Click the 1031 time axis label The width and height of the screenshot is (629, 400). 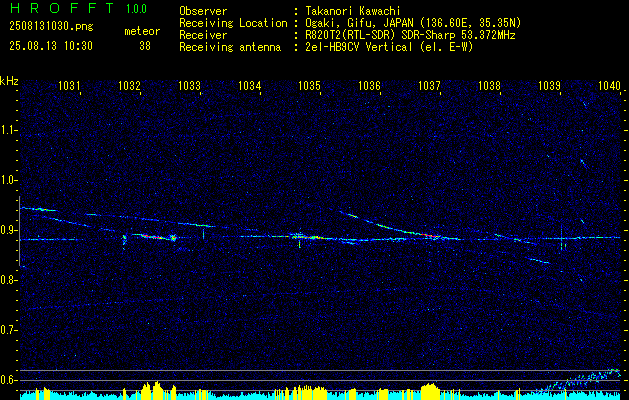click(69, 85)
